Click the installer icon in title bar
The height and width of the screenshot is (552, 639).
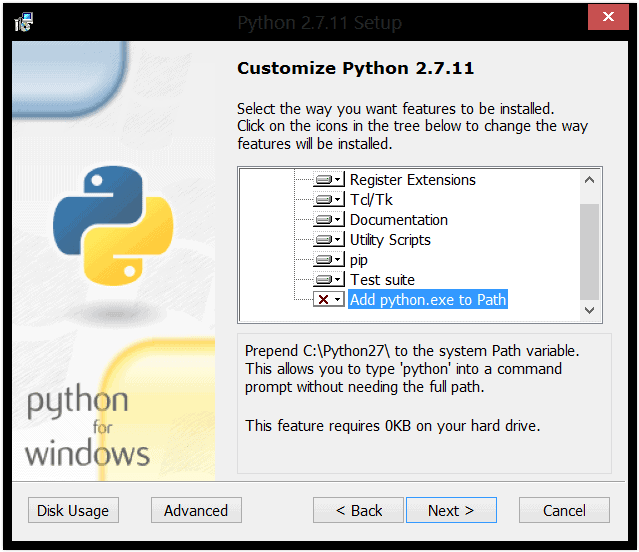24,22
